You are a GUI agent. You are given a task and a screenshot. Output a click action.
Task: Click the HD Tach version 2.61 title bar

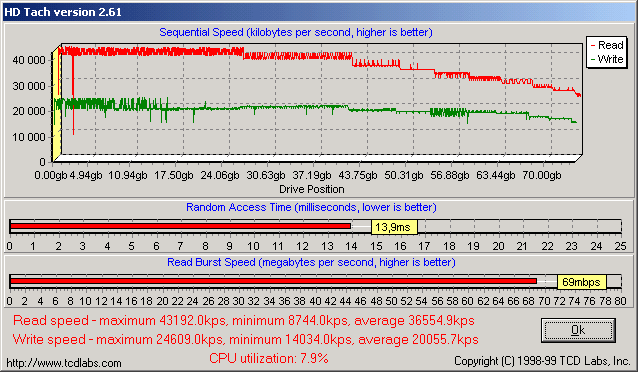point(319,12)
